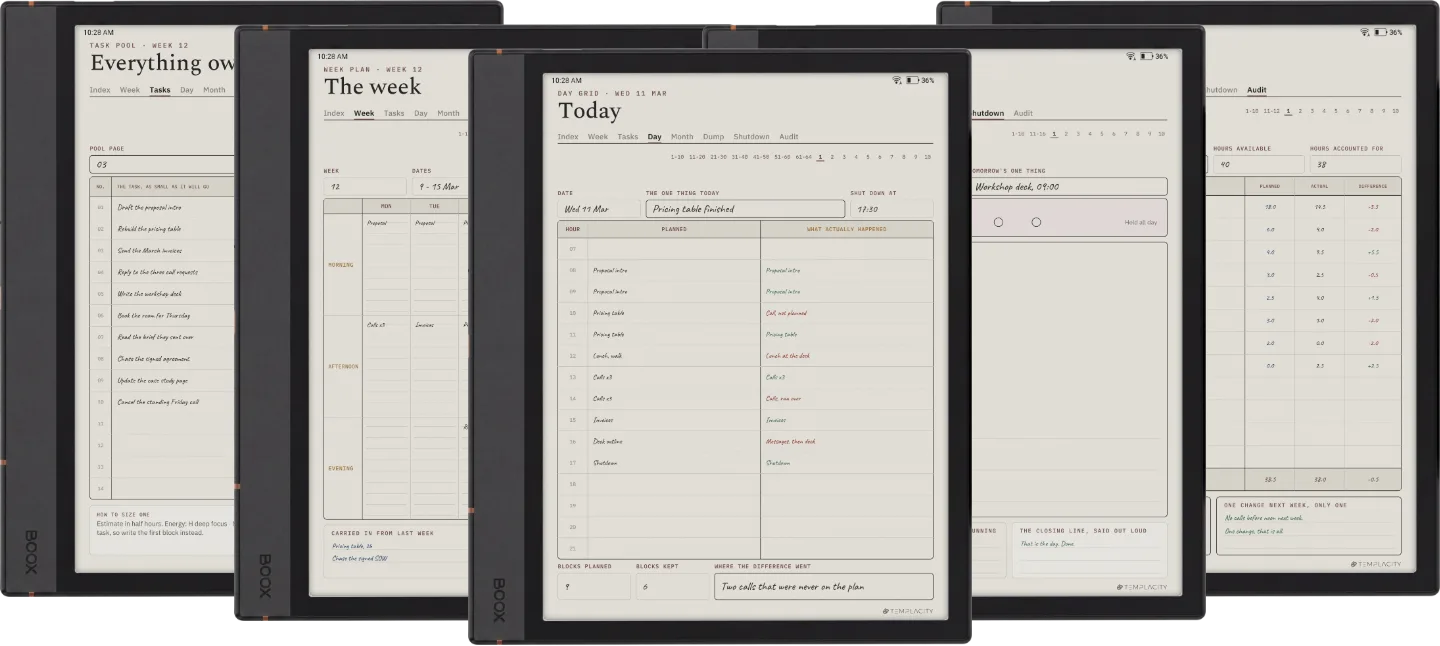
Task: Open the Index tab on the Task pool tablet
Action: pyautogui.click(x=100, y=90)
